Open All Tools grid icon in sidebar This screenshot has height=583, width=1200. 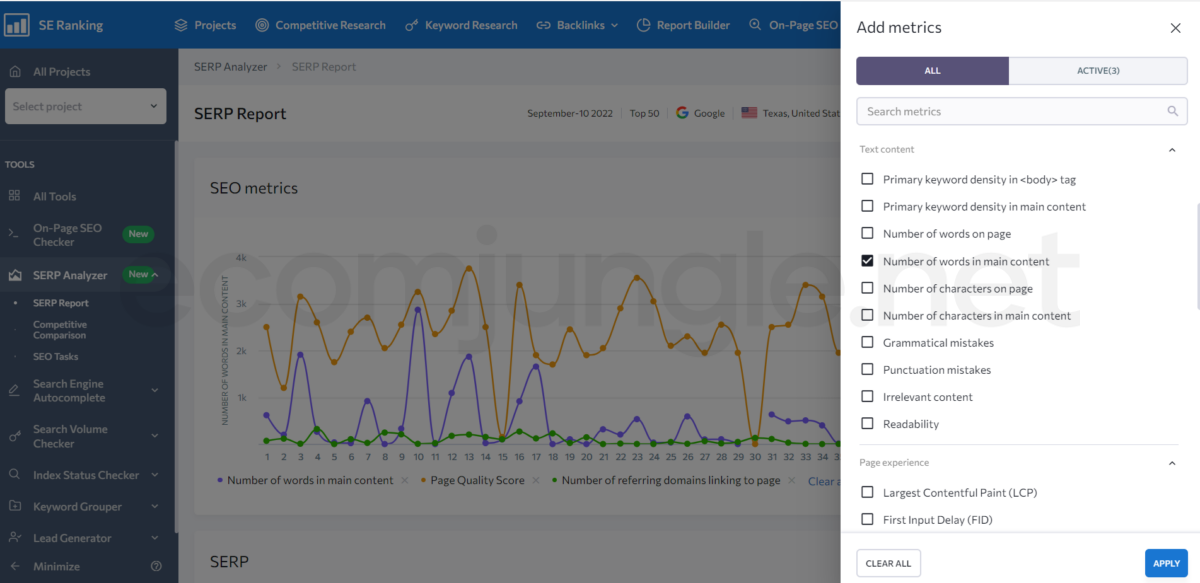tap(14, 196)
